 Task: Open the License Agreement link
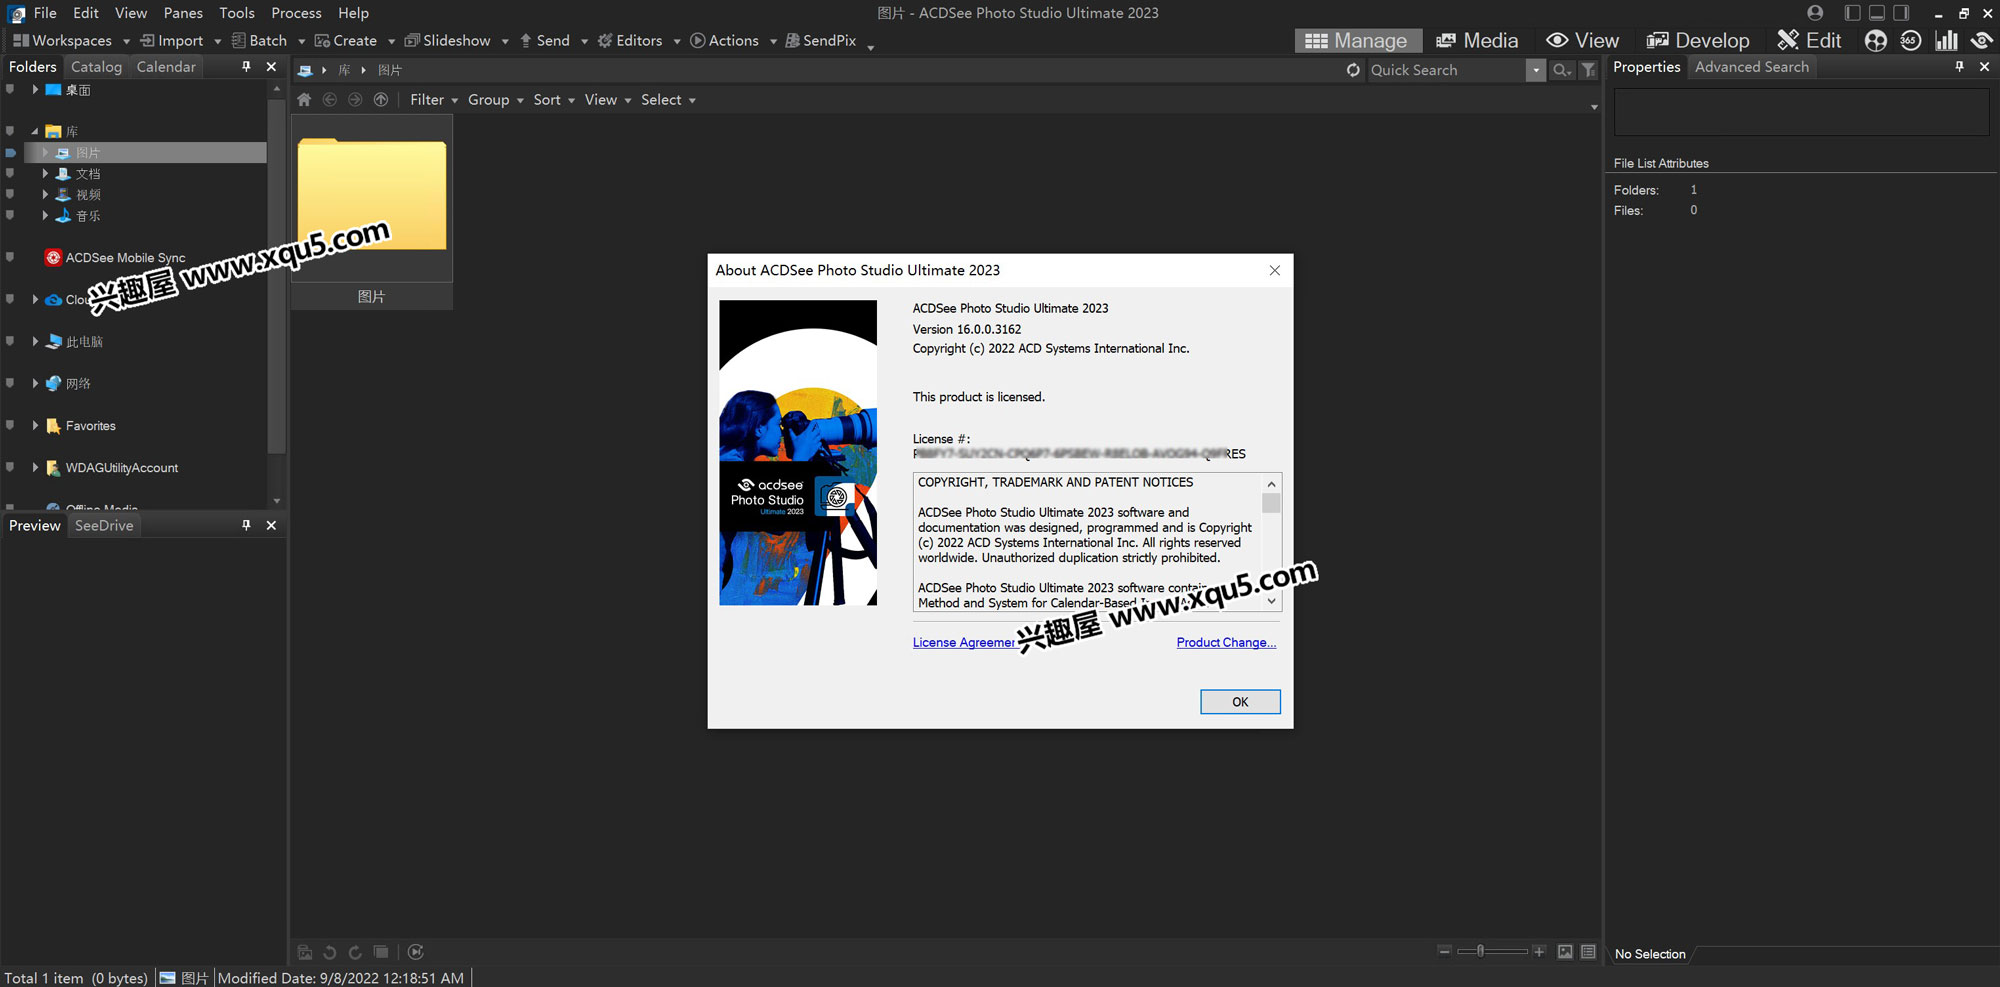pyautogui.click(x=964, y=642)
